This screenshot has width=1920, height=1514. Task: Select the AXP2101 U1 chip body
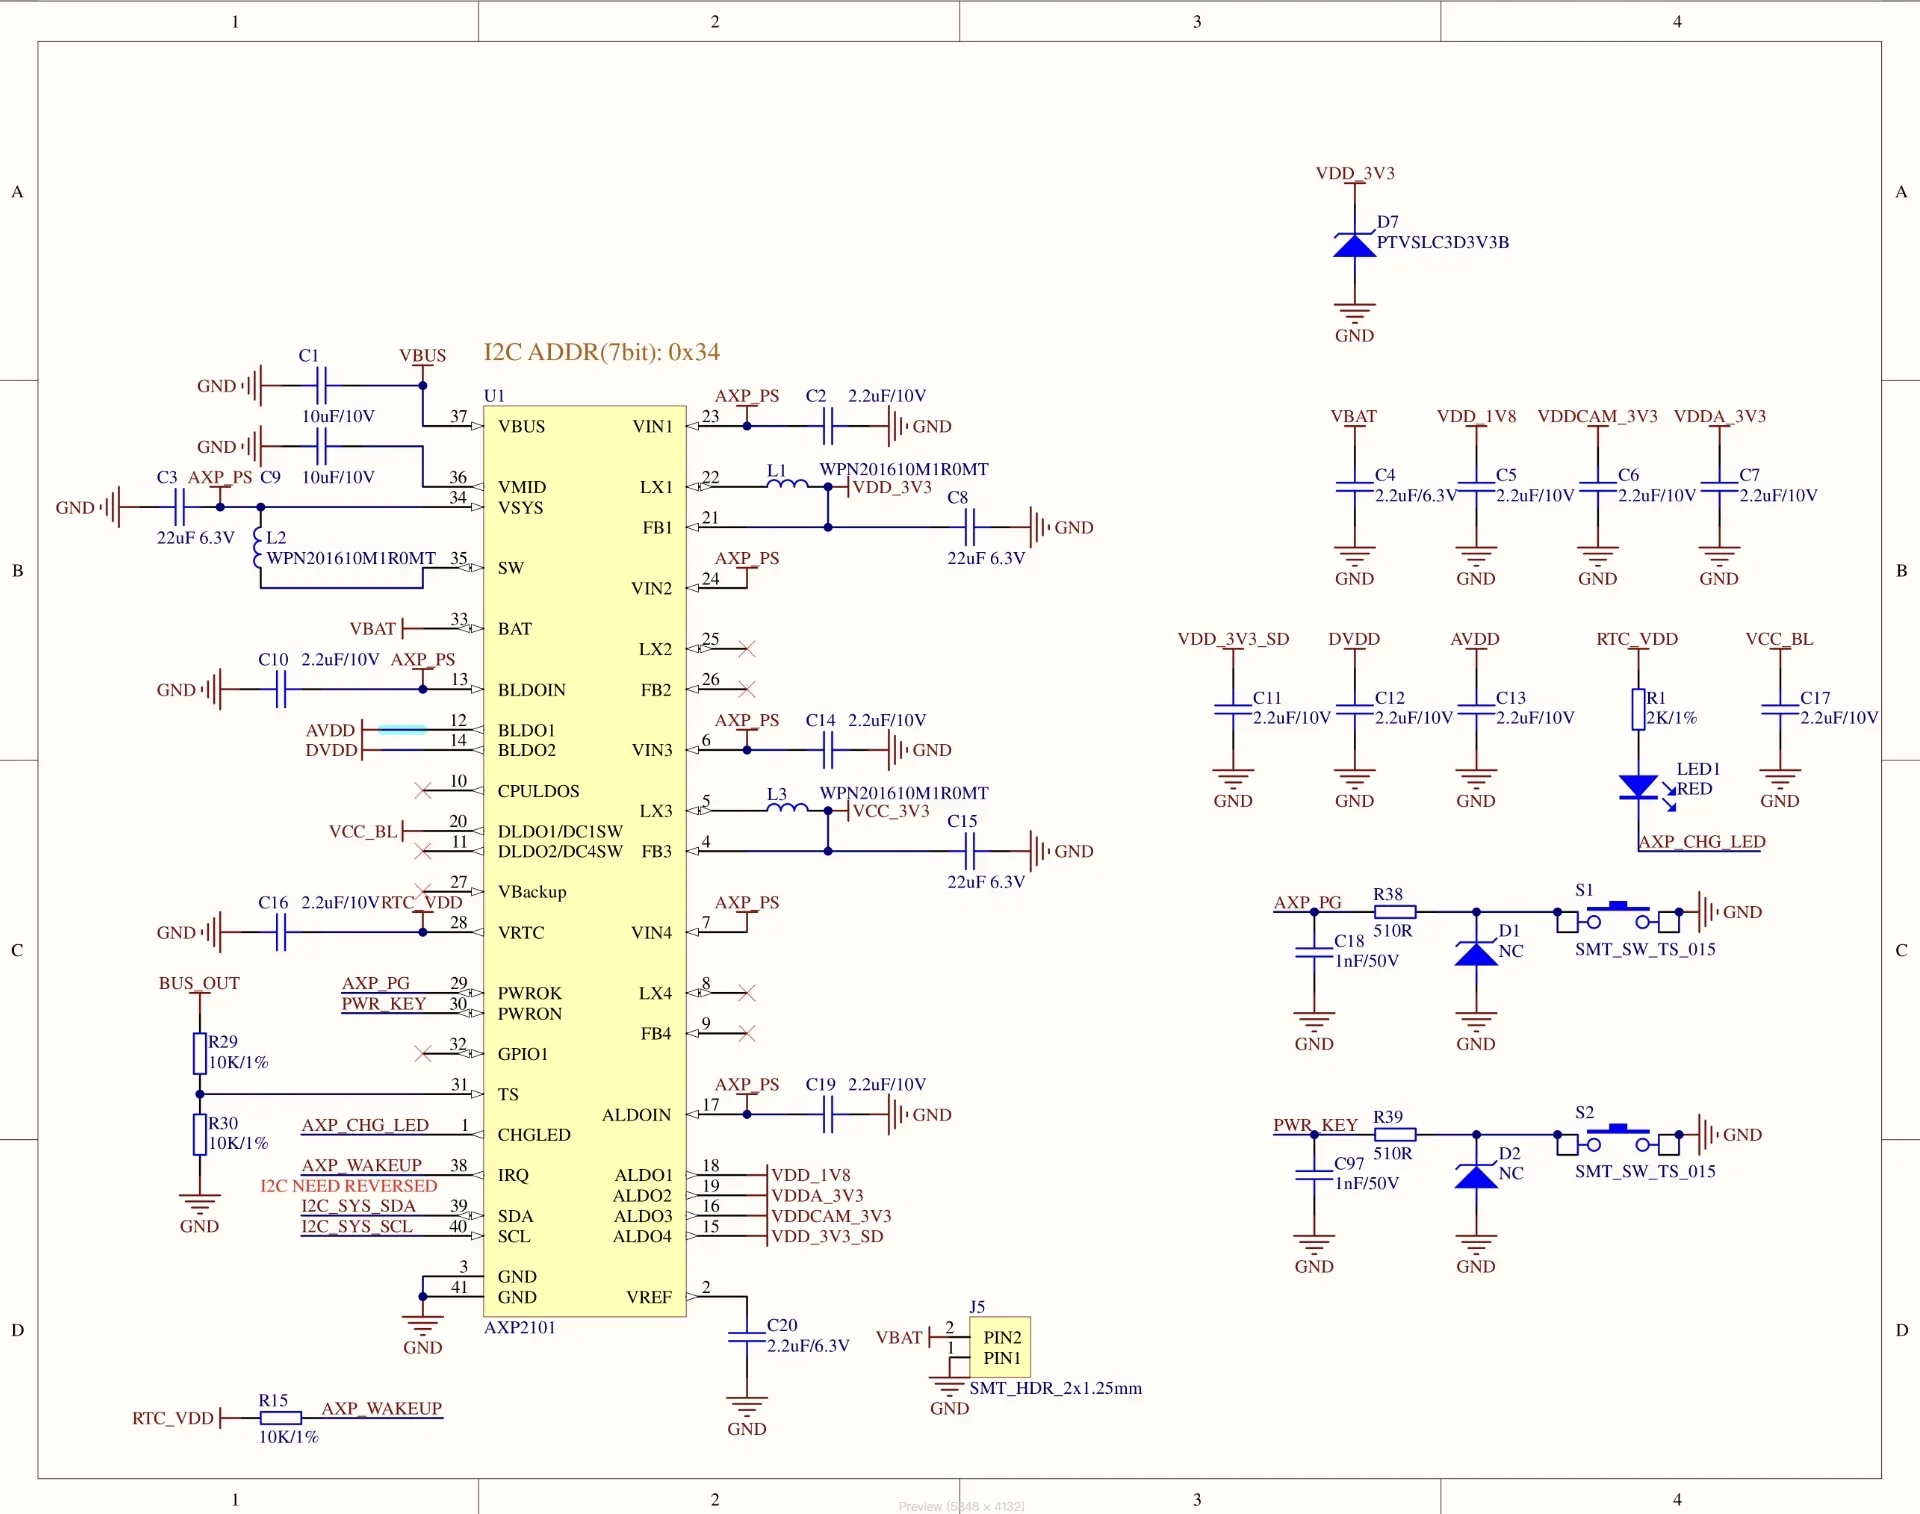point(585,861)
